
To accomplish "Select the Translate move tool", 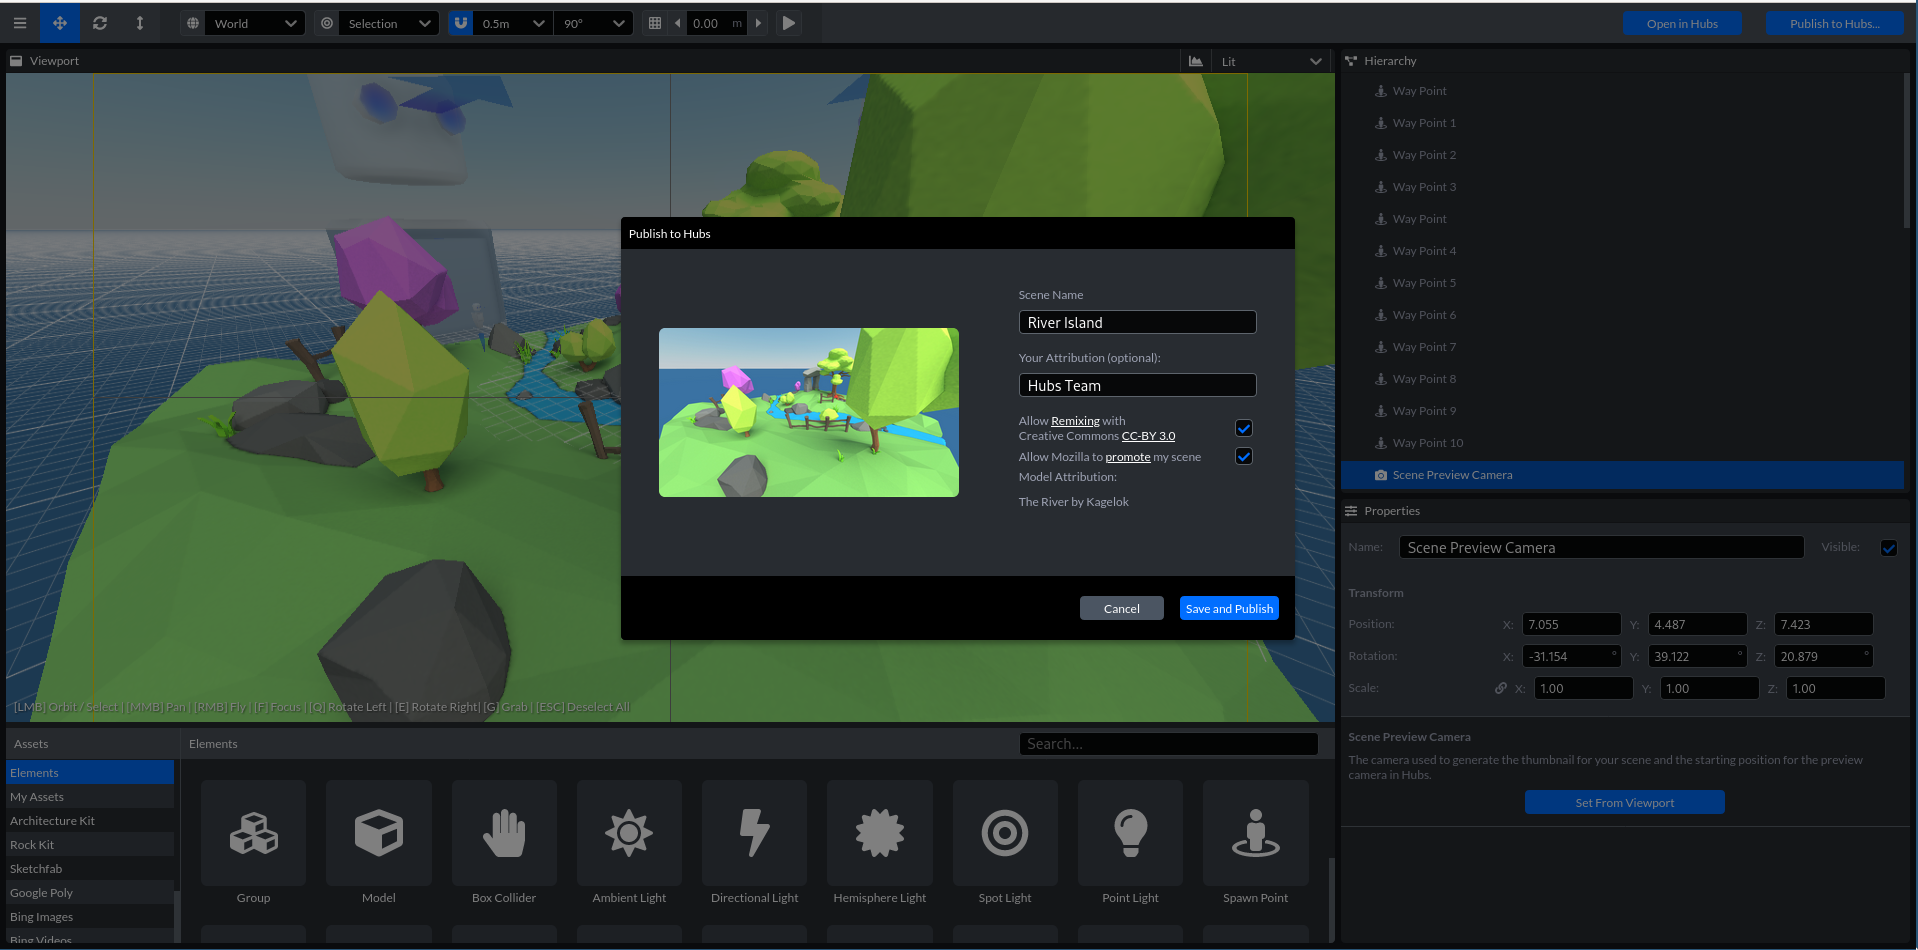I will (60, 23).
